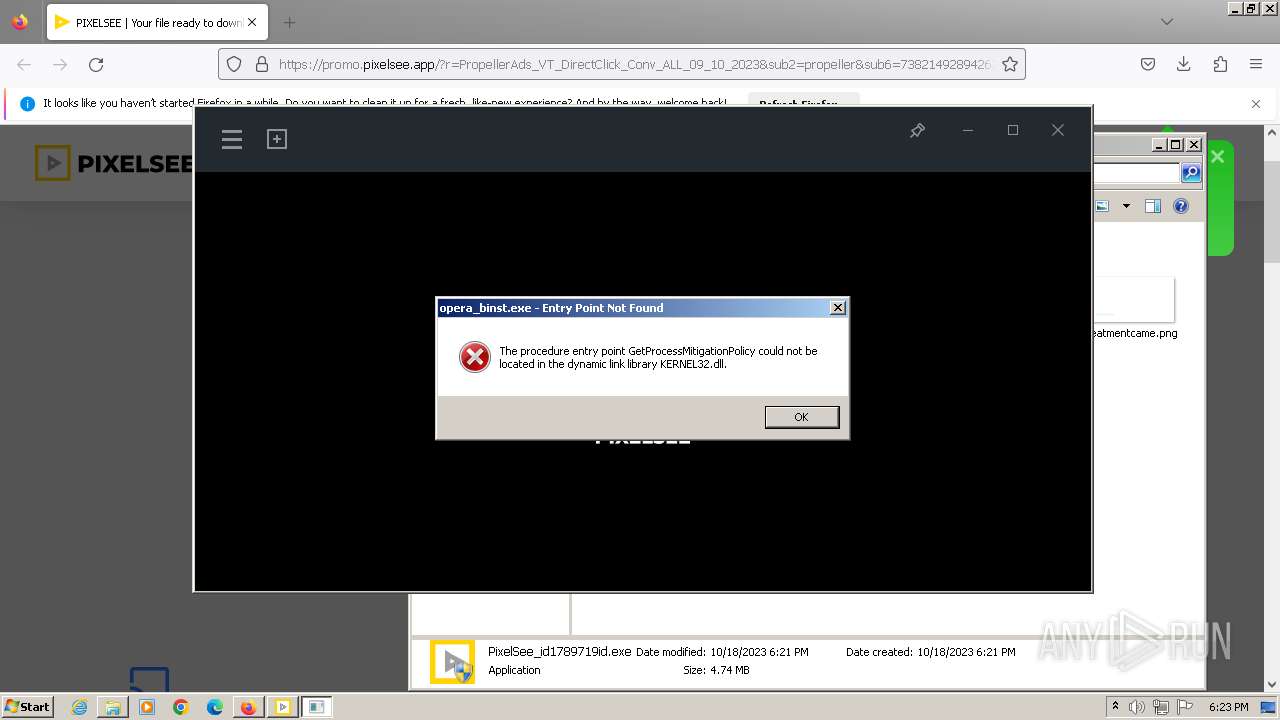Pin the PixelSee player window
The image size is (1280, 720).
[917, 131]
